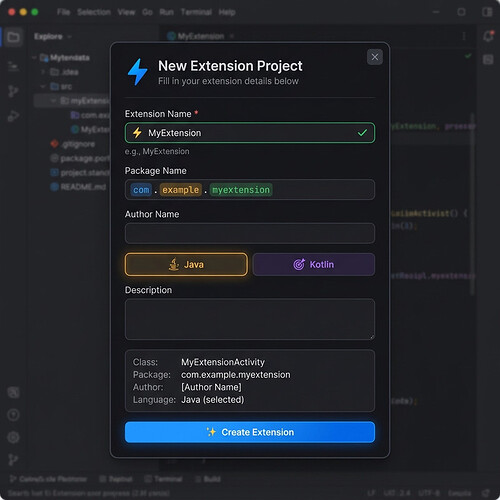The height and width of the screenshot is (500, 500).
Task: Click the '[Author Name]' summary text
Action: [x=211, y=387]
